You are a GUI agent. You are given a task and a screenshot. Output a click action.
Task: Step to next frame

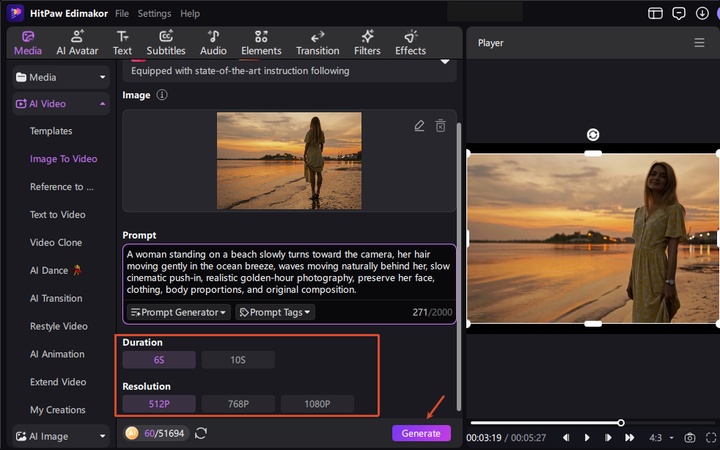pos(608,437)
